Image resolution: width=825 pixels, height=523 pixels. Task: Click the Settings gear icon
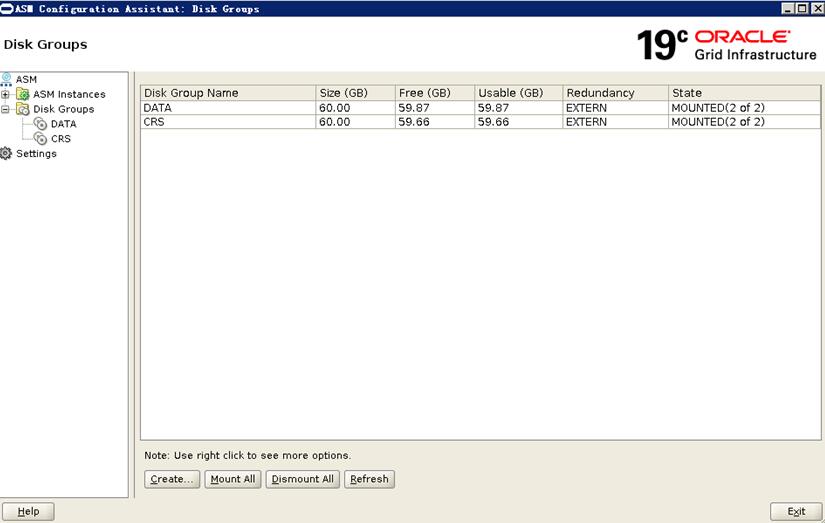(x=6, y=153)
